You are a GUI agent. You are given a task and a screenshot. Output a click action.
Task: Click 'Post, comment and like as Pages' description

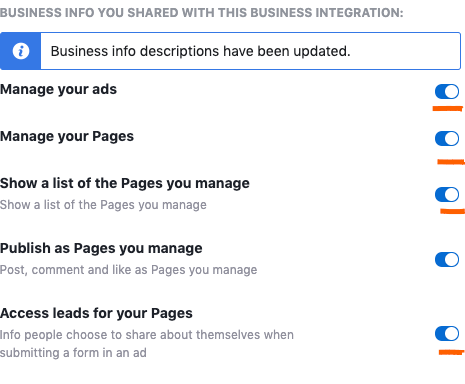coord(129,270)
